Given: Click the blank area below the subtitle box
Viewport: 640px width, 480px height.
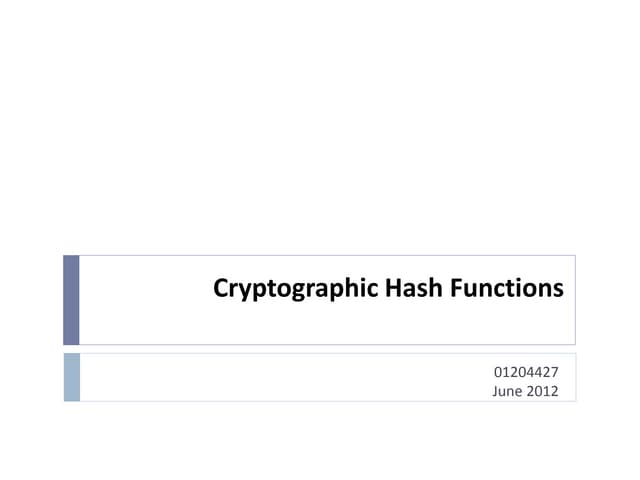Looking at the screenshot, I should [320, 440].
